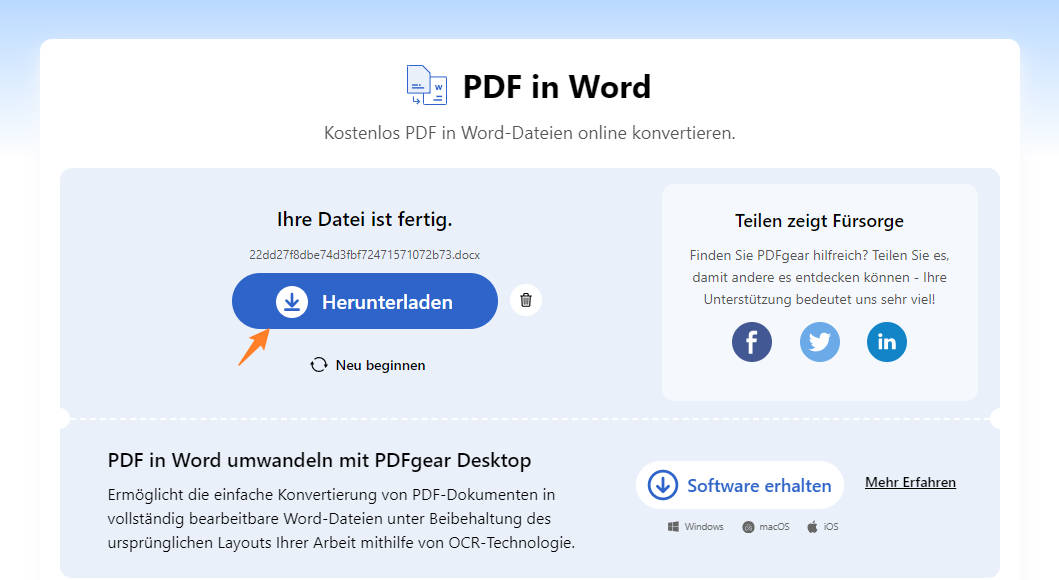Click the Kostenlos PDF in Word-Dateien subtitle

(x=530, y=133)
